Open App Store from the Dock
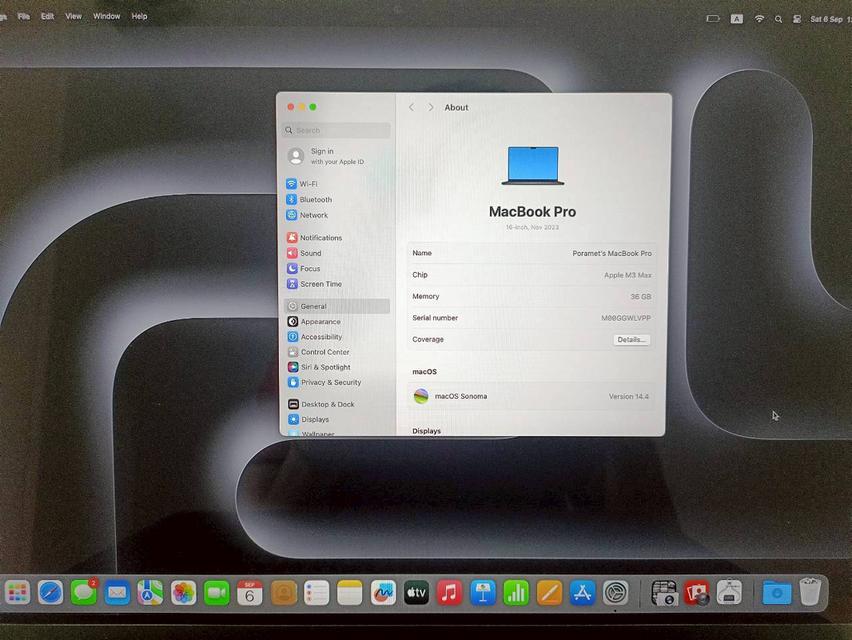Viewport: 852px width, 640px height. (582, 593)
